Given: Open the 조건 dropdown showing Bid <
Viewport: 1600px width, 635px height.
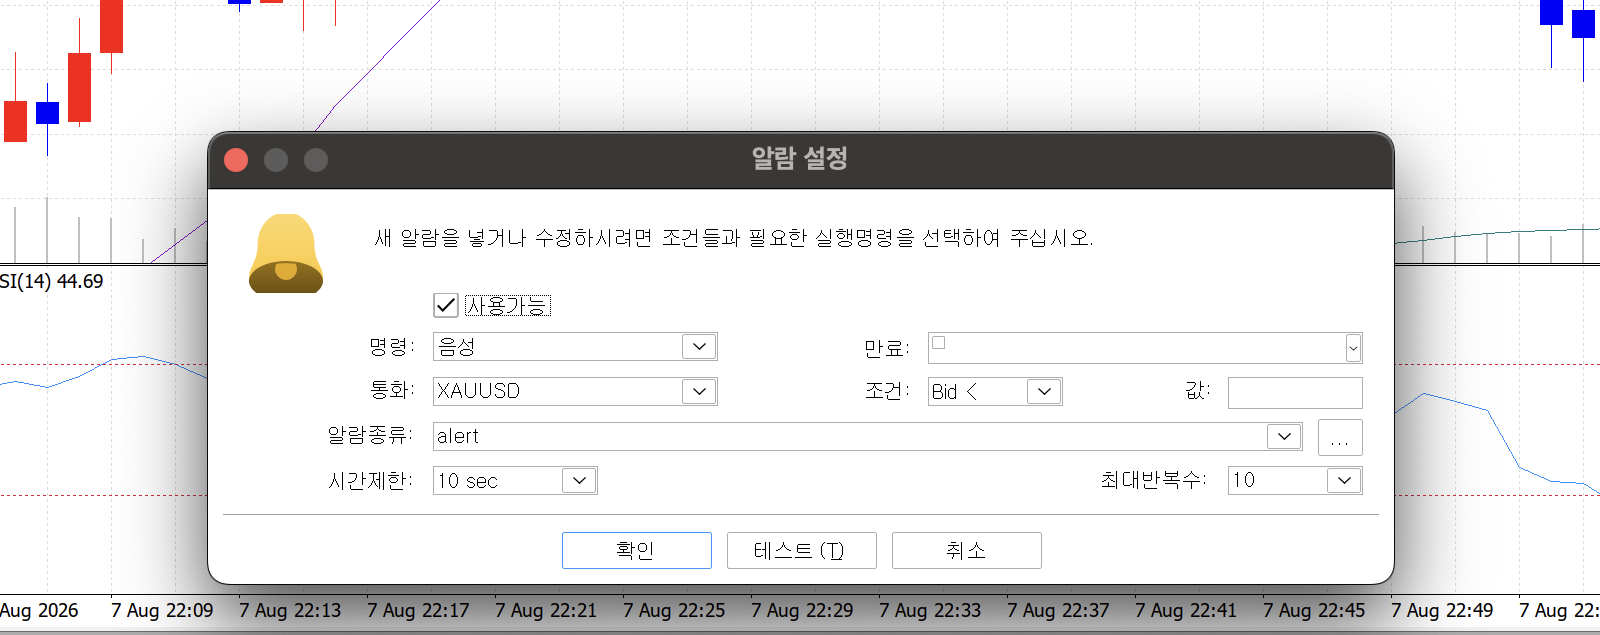Looking at the screenshot, I should pos(995,391).
